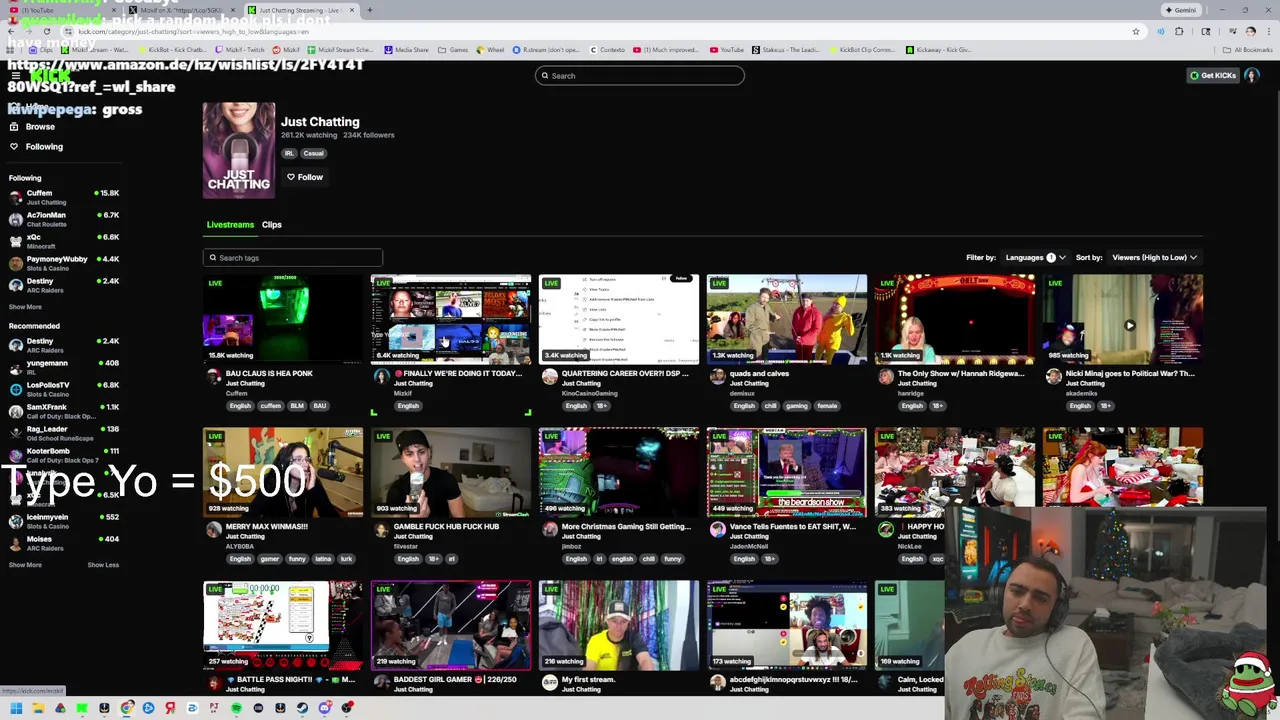Open the Clips bookmark
Viewport: 1280px width, 720px height.
[x=41, y=50]
